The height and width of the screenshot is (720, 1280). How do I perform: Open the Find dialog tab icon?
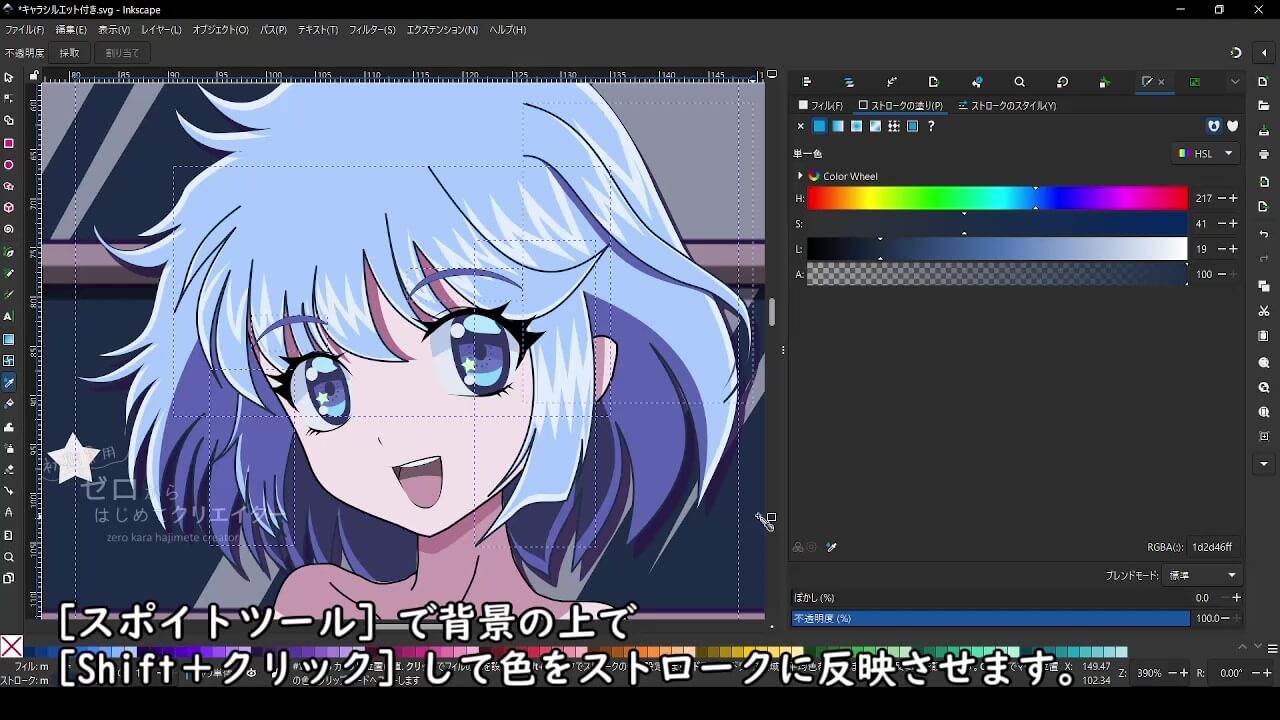click(1019, 82)
